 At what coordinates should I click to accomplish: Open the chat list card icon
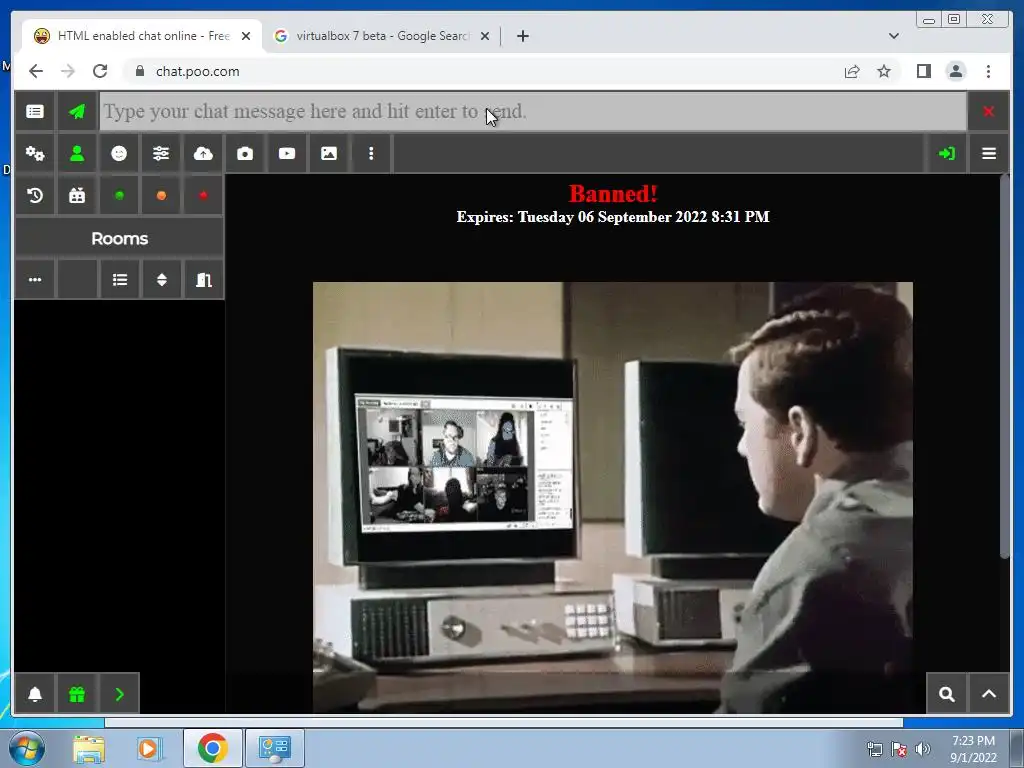click(35, 112)
